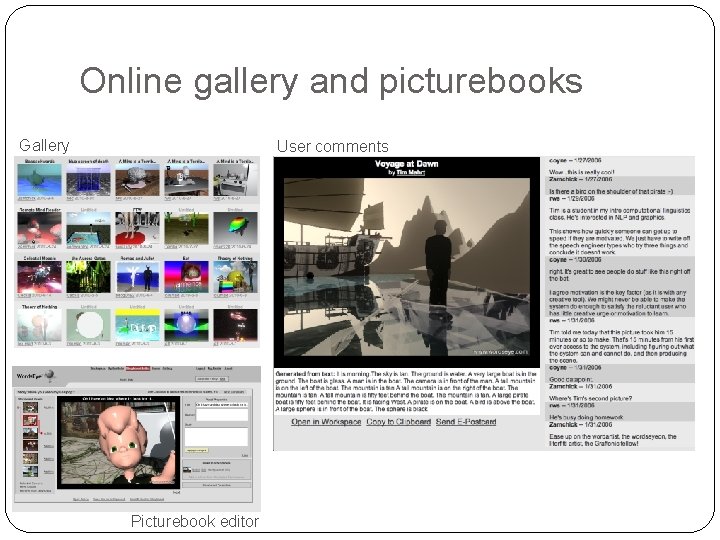The image size is (720, 540).
Task: Select the red-outlined storyboard panel thumbnail
Action: click(30, 421)
